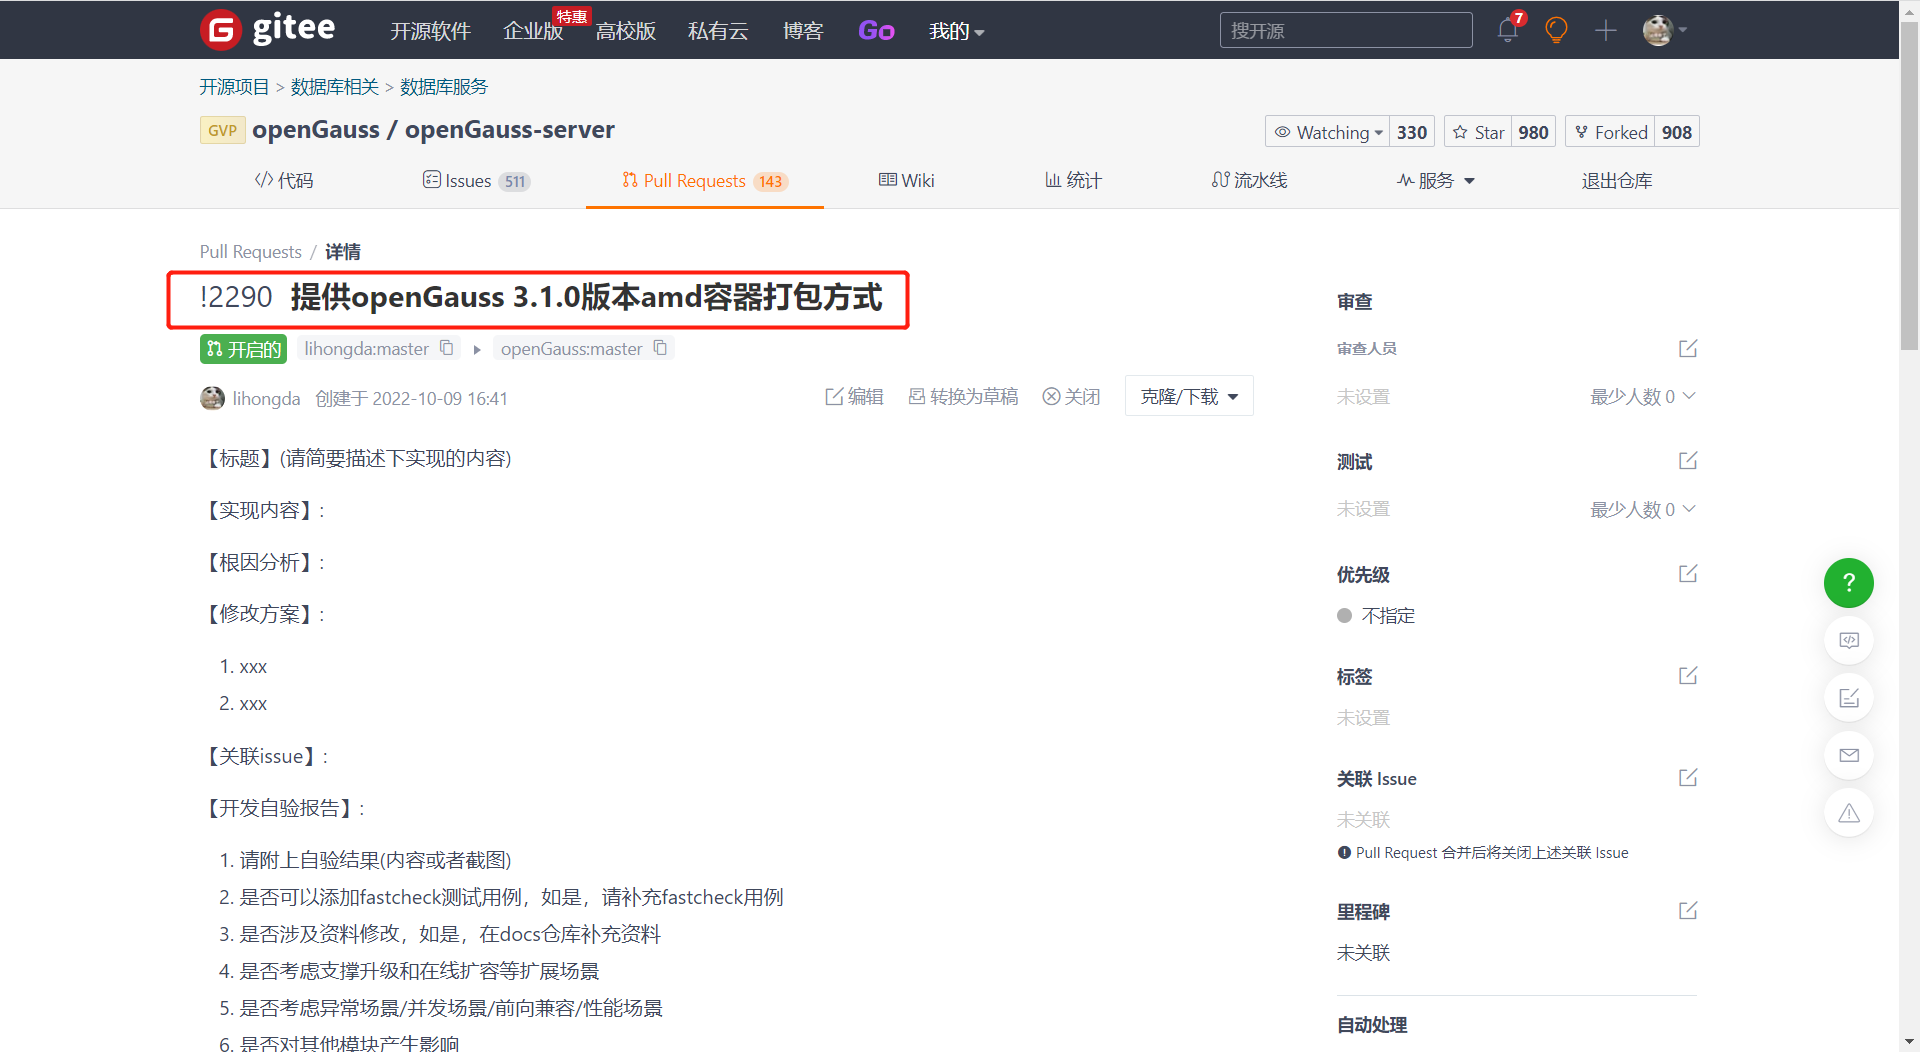
Task: Open the Watching dropdown
Action: point(1327,132)
